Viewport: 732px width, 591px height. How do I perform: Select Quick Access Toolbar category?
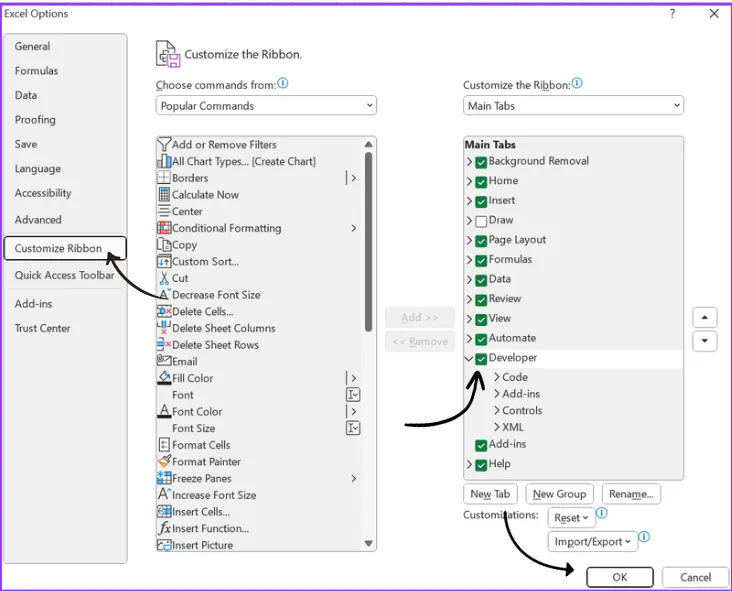point(64,275)
